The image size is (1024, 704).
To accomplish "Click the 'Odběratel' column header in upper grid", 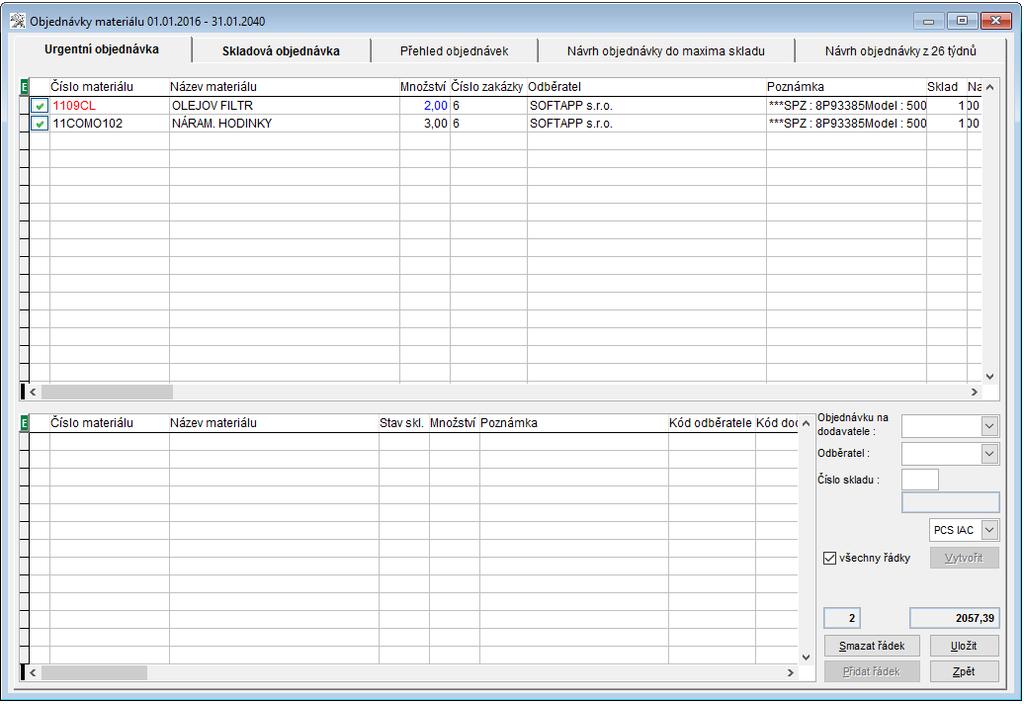I will point(647,87).
